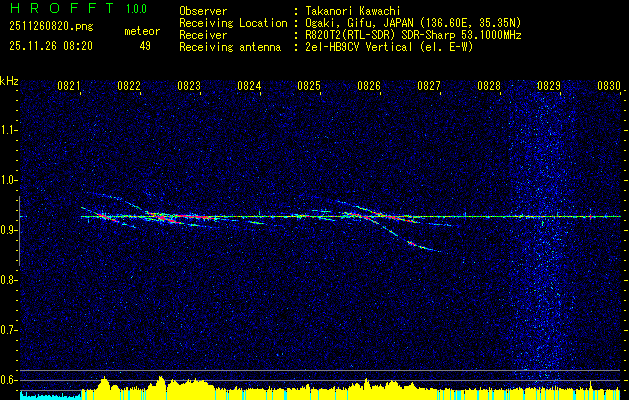The width and height of the screenshot is (629, 400).
Task: Click the 0.9 kHz axis label
Action: (8, 230)
